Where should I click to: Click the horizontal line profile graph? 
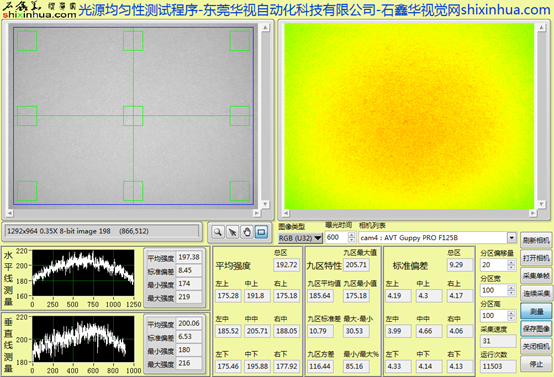83,272
